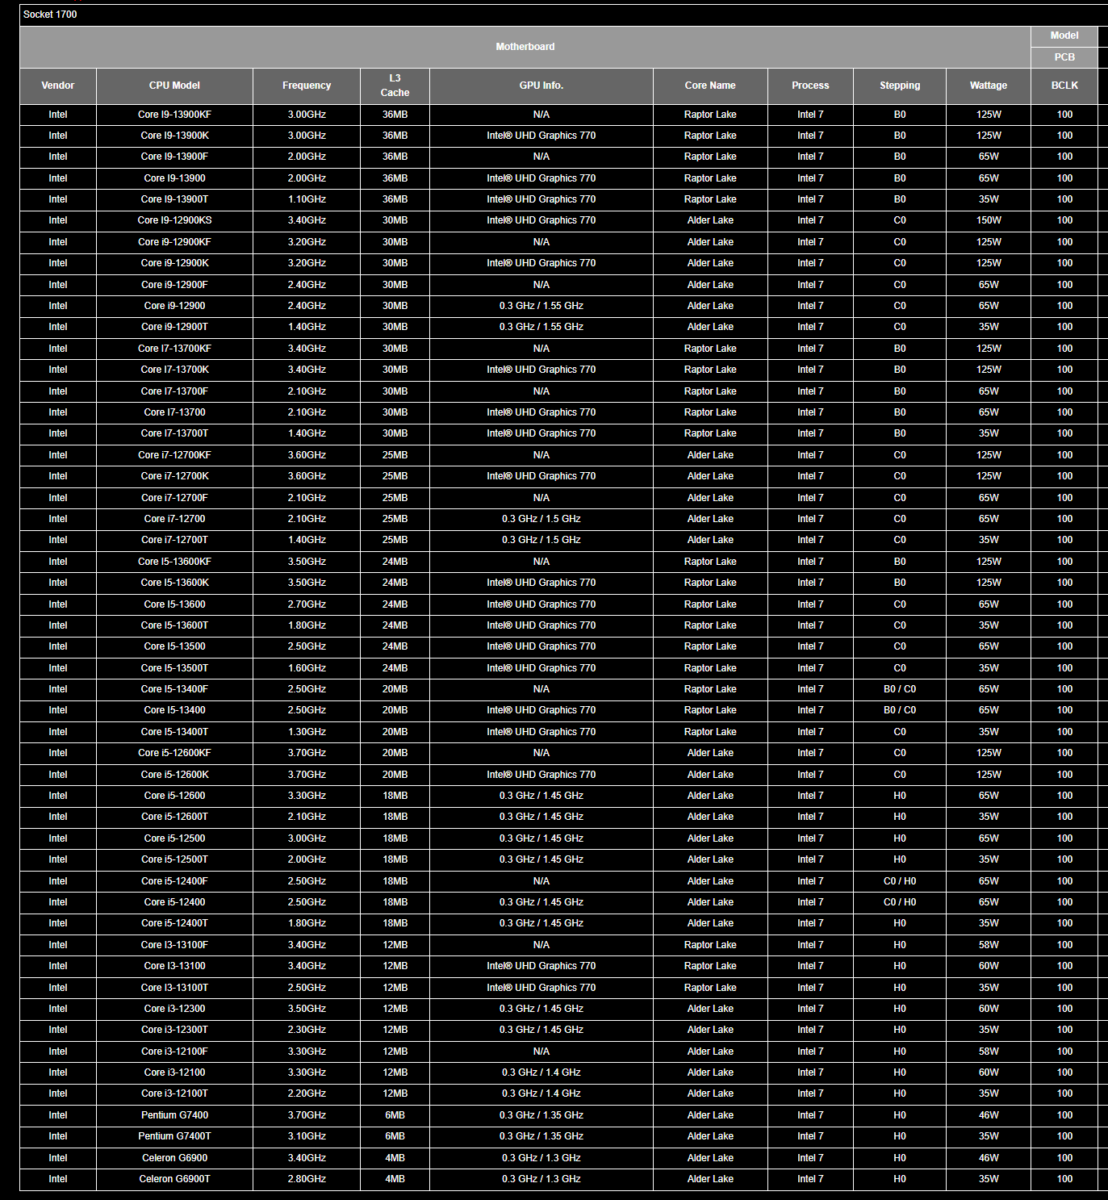Click '0.3 GHz / 1.5 GHz' in Core i7-12700T row
This screenshot has height=1200, width=1108.
541,540
